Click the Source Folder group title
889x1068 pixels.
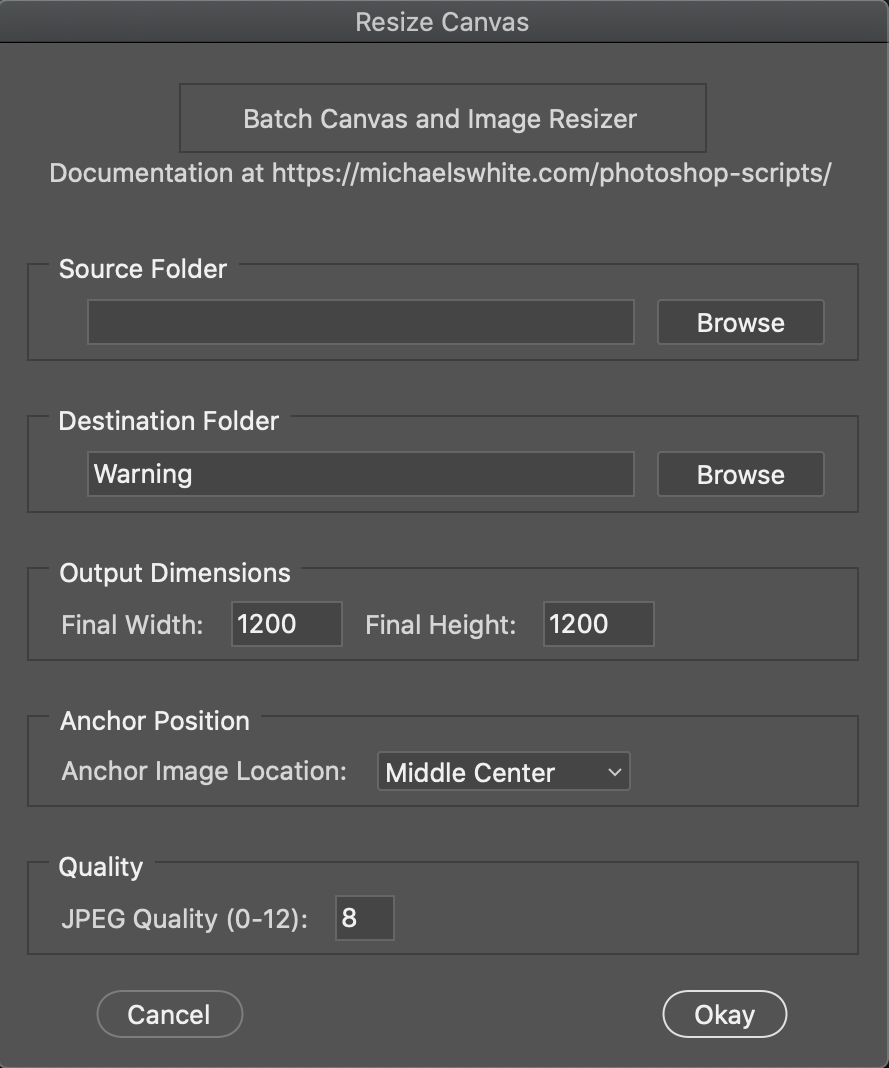143,269
